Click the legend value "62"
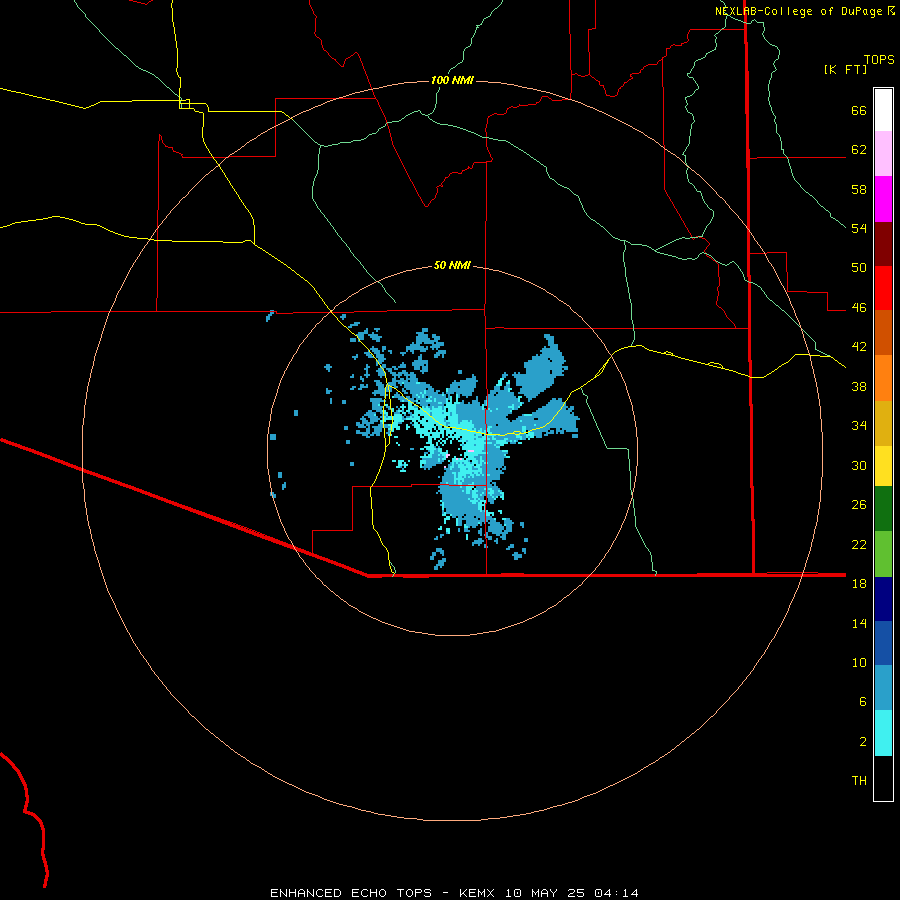This screenshot has height=900, width=900. [859, 150]
